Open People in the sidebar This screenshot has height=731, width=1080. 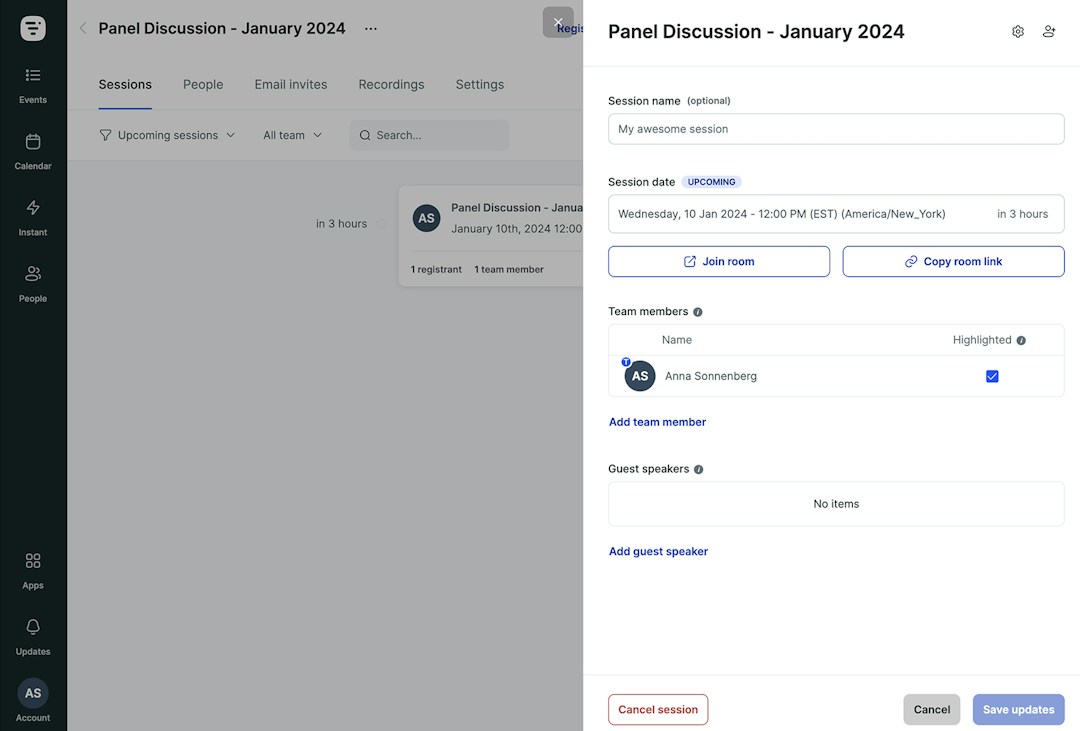32,284
